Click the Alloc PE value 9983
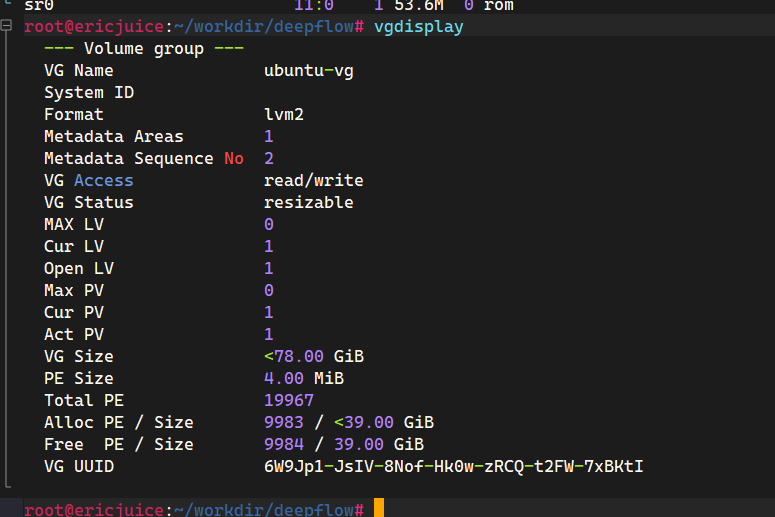The width and height of the screenshot is (775, 517). [283, 423]
